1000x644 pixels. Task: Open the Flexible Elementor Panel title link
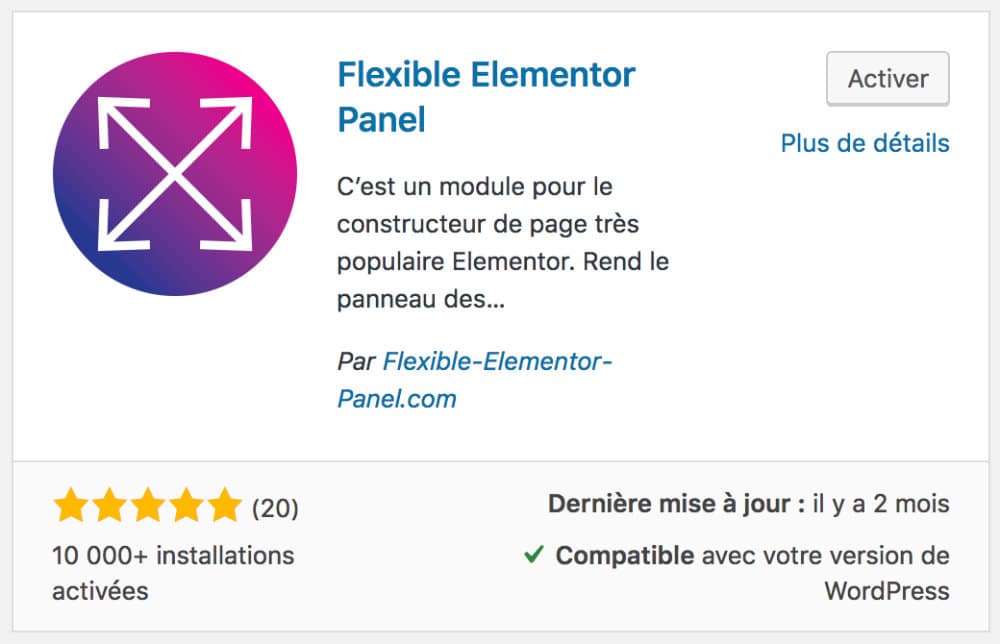tap(486, 74)
